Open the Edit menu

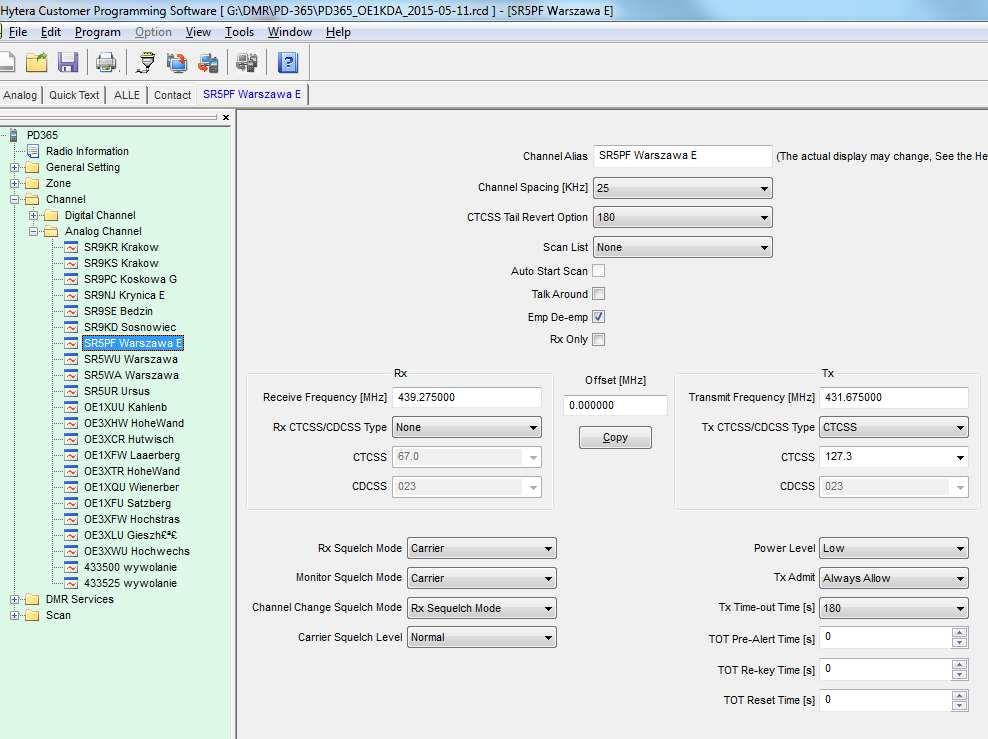[x=50, y=32]
